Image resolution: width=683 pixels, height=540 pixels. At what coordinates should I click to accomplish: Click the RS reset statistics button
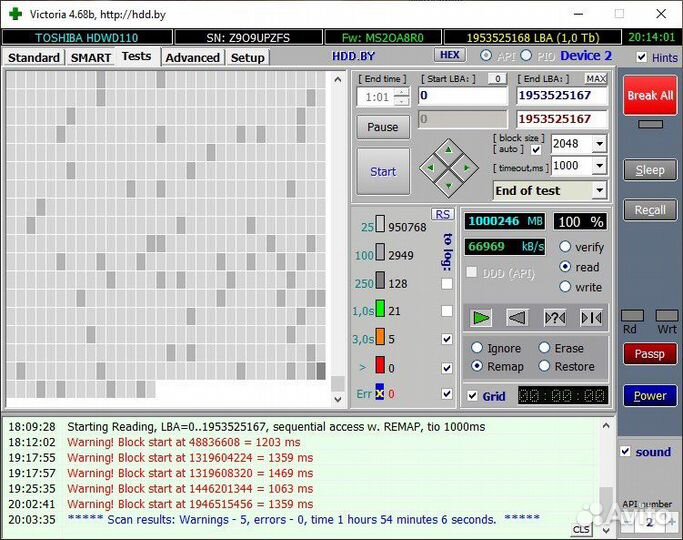pyautogui.click(x=442, y=214)
